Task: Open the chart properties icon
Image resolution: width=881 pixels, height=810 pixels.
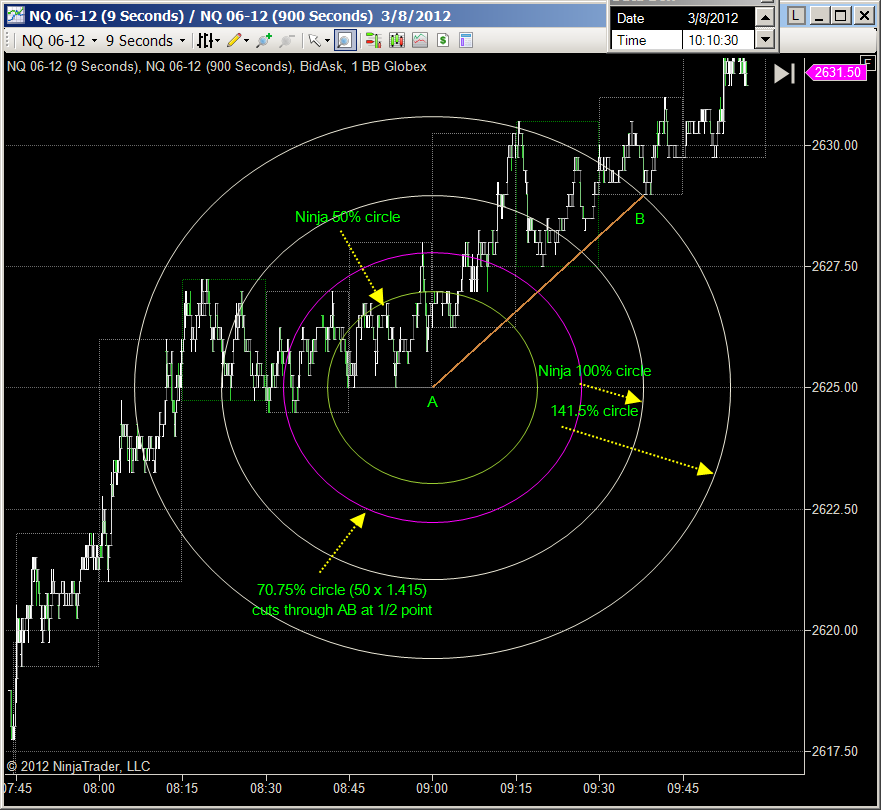Action: pyautogui.click(x=466, y=40)
